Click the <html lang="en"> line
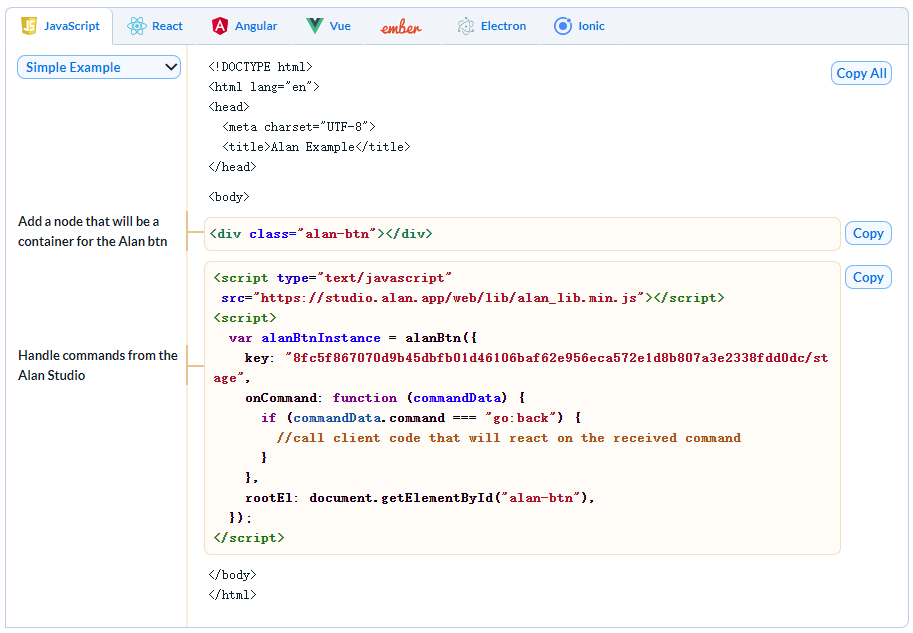The height and width of the screenshot is (633, 913). [x=264, y=87]
